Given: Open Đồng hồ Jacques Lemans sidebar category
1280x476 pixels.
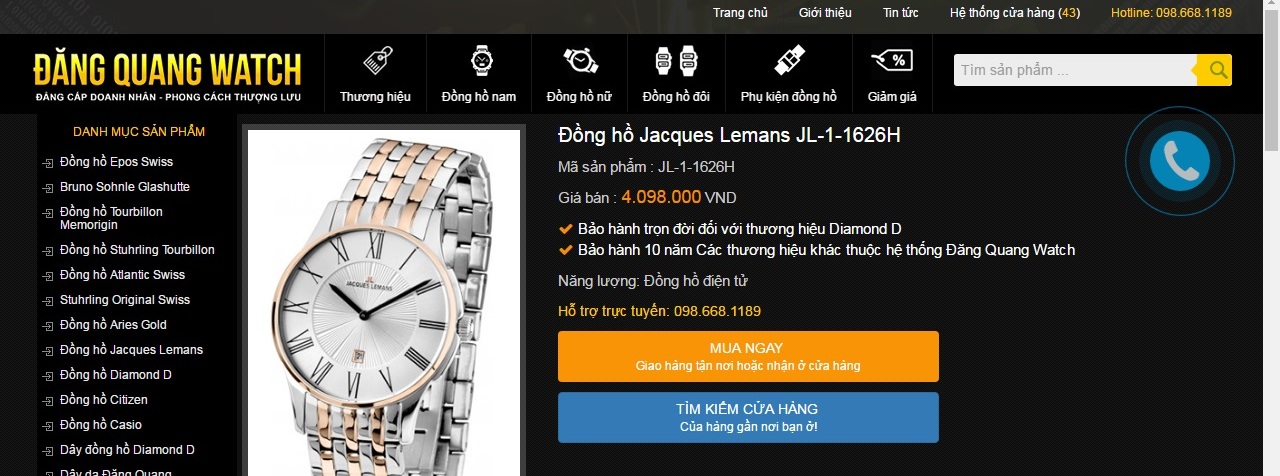Looking at the screenshot, I should pos(131,350).
